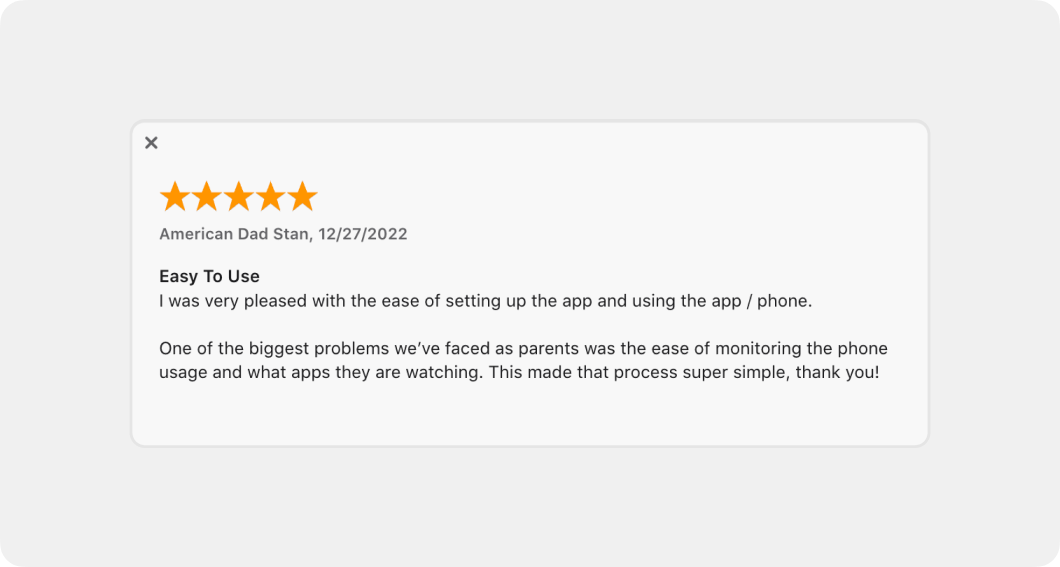Image resolution: width=1060 pixels, height=567 pixels.
Task: Click the reviewer name American Dad Stan
Action: [x=235, y=234]
